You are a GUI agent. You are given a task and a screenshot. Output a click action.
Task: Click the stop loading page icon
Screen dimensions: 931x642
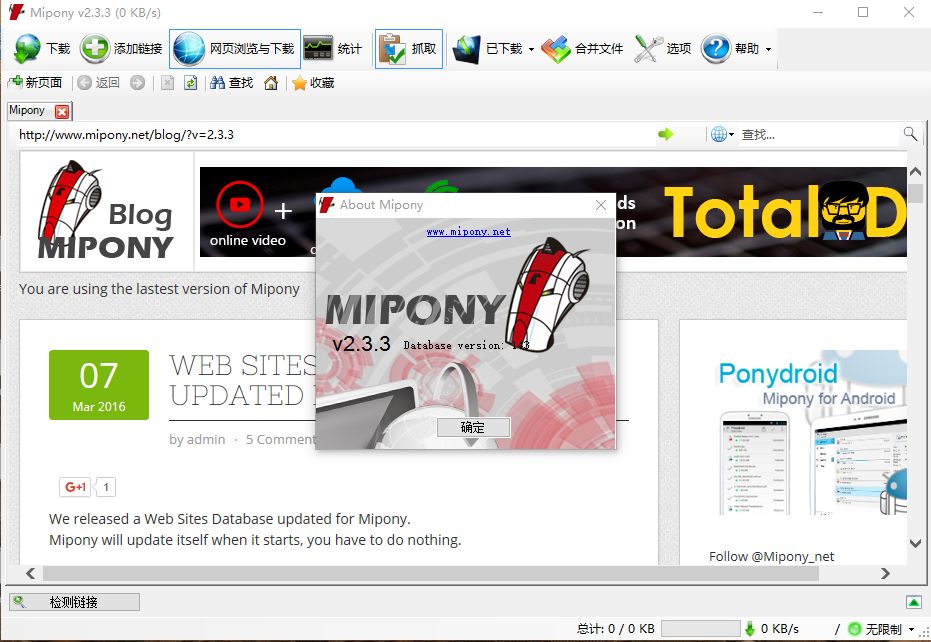(x=167, y=83)
